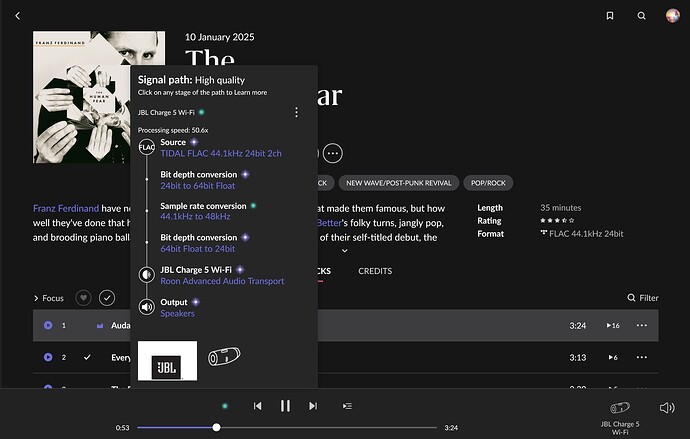Click star beside 64bit Float to 24bit conversion

tap(246, 238)
